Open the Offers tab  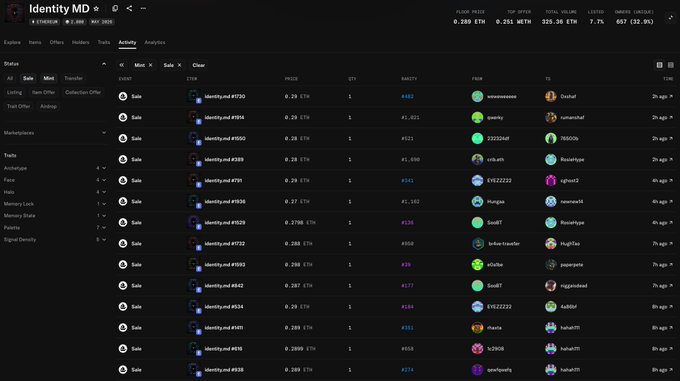click(x=56, y=42)
